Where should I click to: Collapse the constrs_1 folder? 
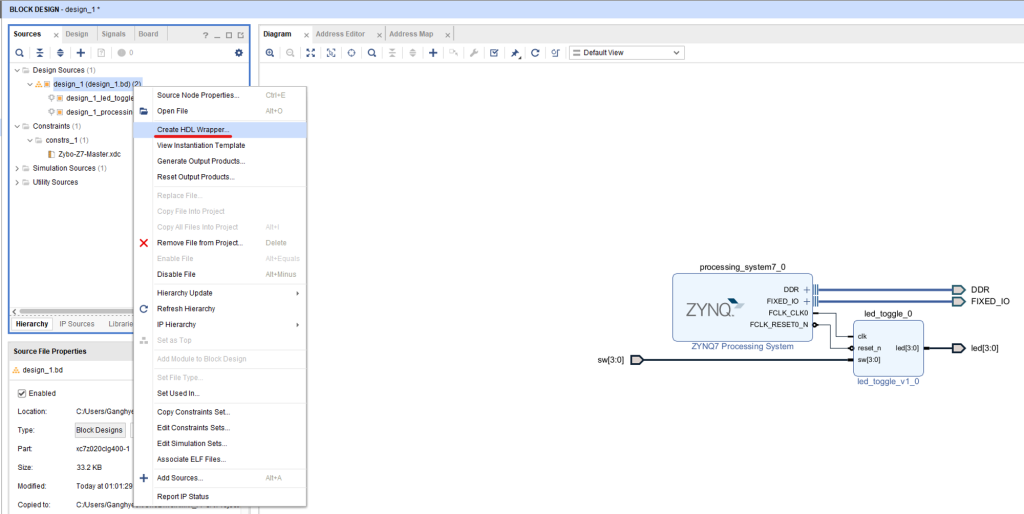tap(29, 140)
